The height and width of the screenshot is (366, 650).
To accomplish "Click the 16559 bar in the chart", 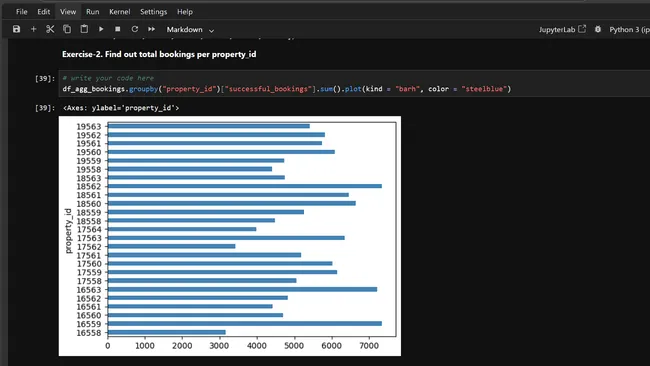I will (245, 324).
